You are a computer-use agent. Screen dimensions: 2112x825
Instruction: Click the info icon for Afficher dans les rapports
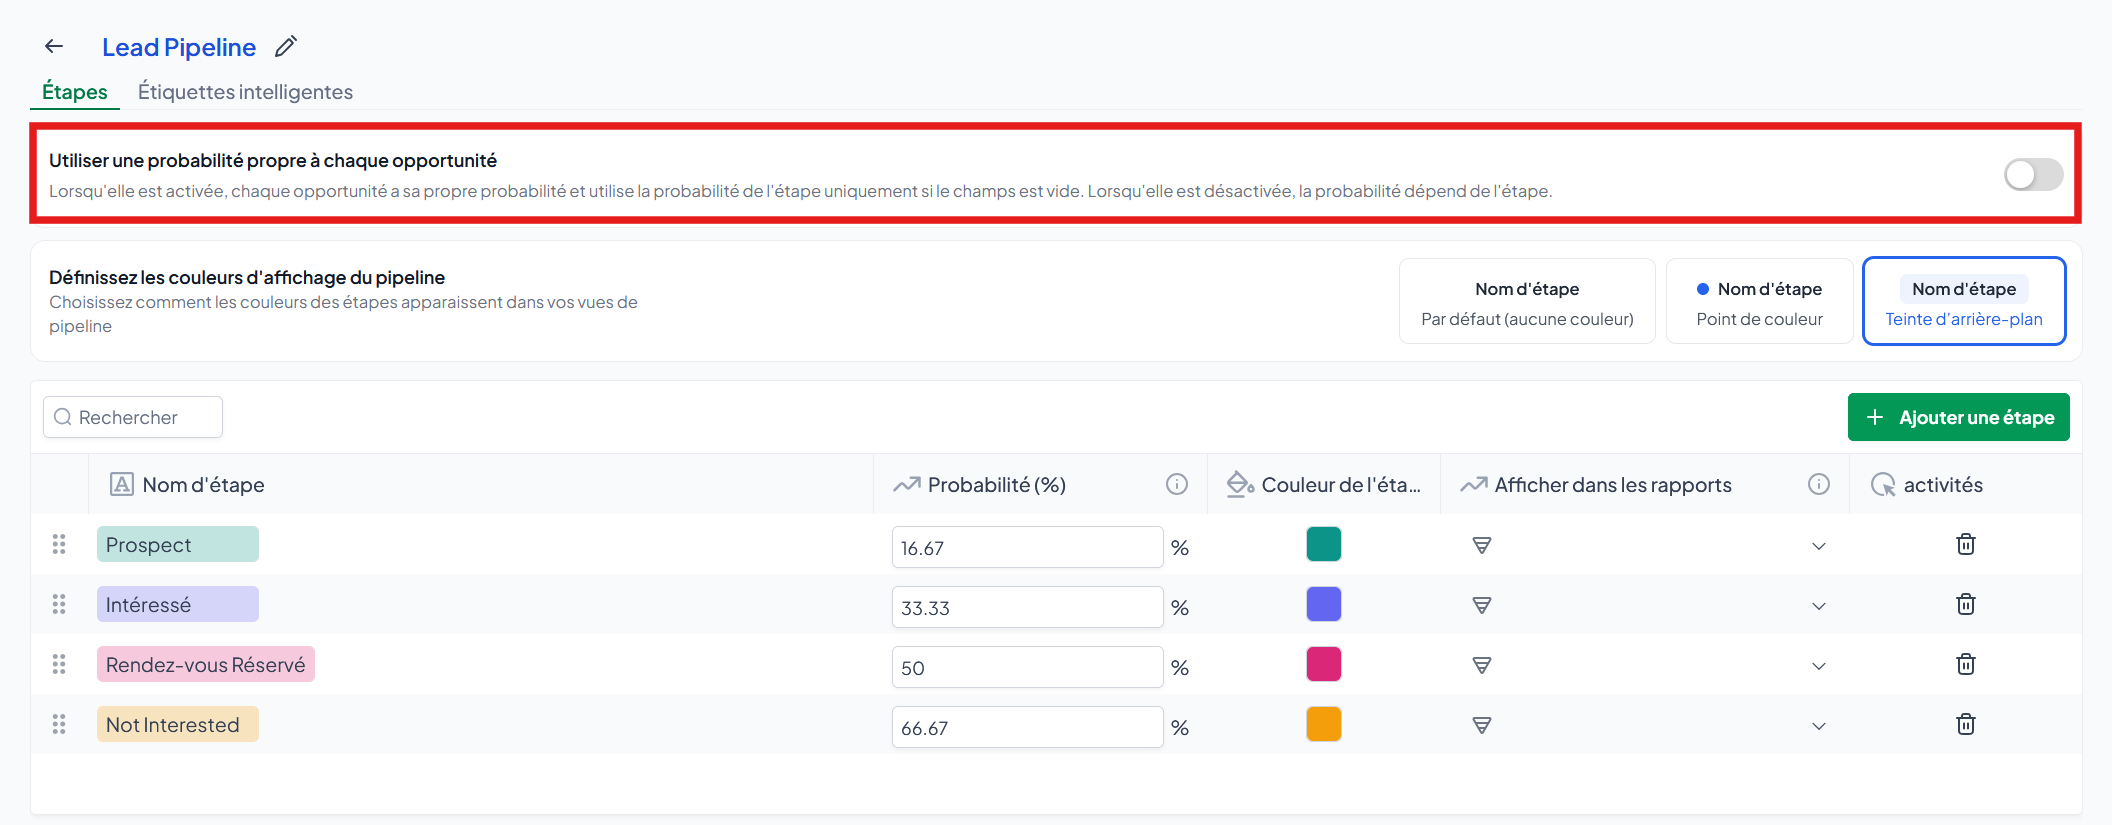(1819, 484)
